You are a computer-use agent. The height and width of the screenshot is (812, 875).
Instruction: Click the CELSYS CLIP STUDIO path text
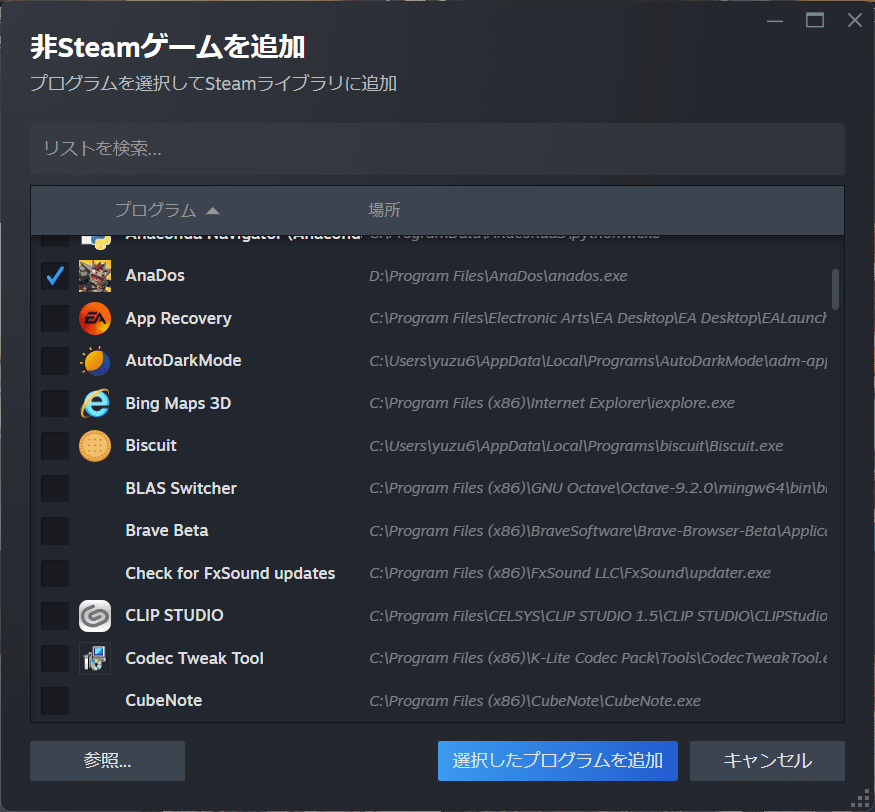(598, 616)
